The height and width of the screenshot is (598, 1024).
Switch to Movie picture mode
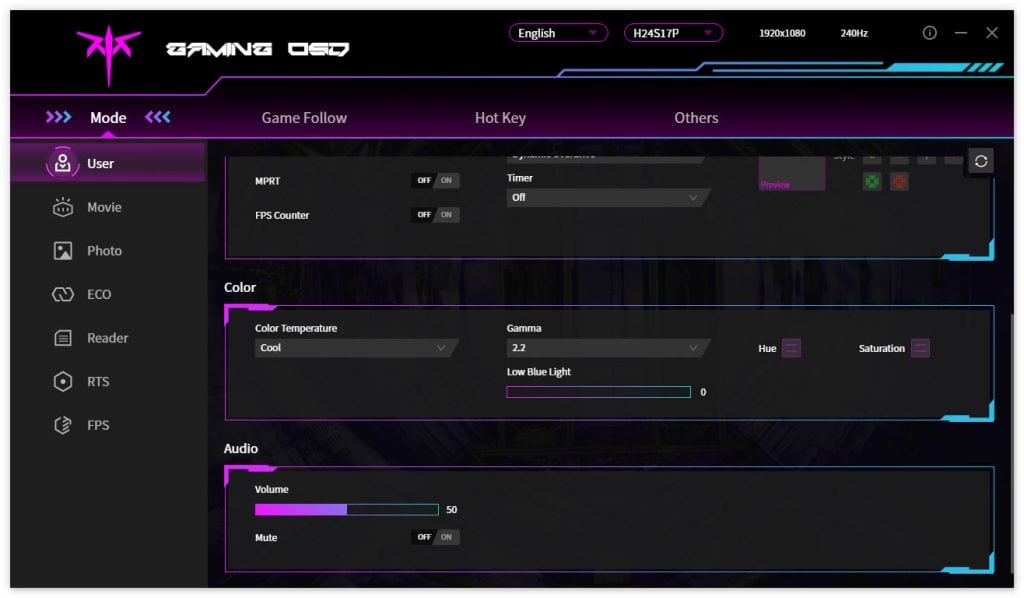pyautogui.click(x=63, y=207)
